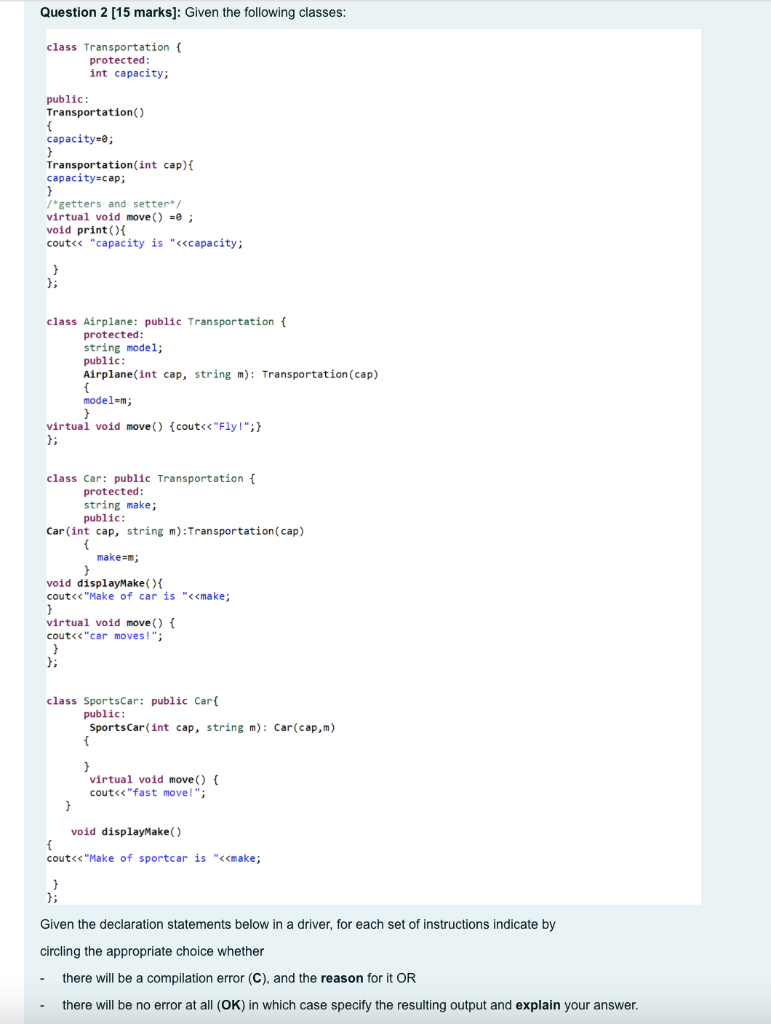
Task: Click the 'public:' label below 'int capacity;'
Action: (68, 99)
